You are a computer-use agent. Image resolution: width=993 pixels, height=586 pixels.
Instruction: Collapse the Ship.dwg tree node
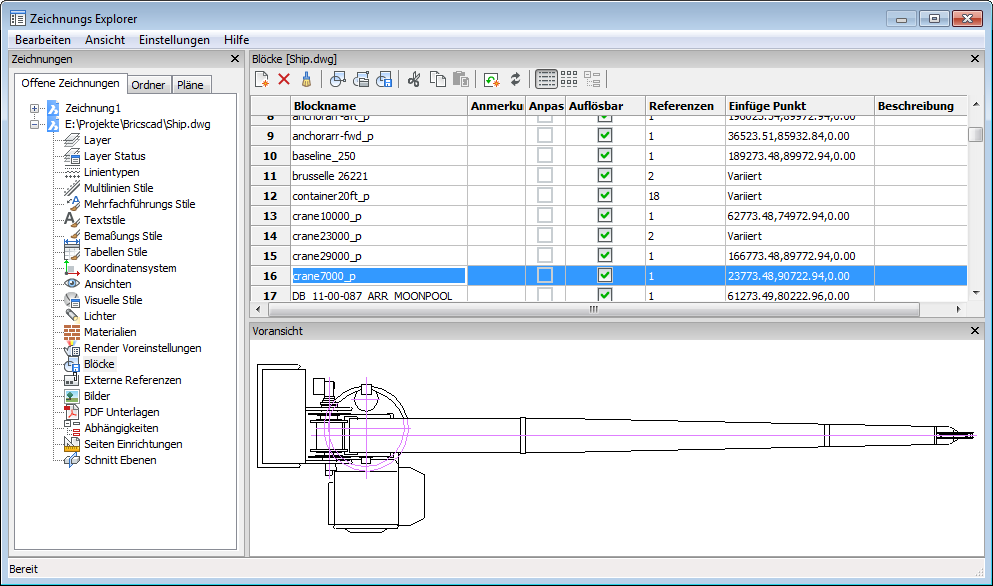click(x=36, y=124)
